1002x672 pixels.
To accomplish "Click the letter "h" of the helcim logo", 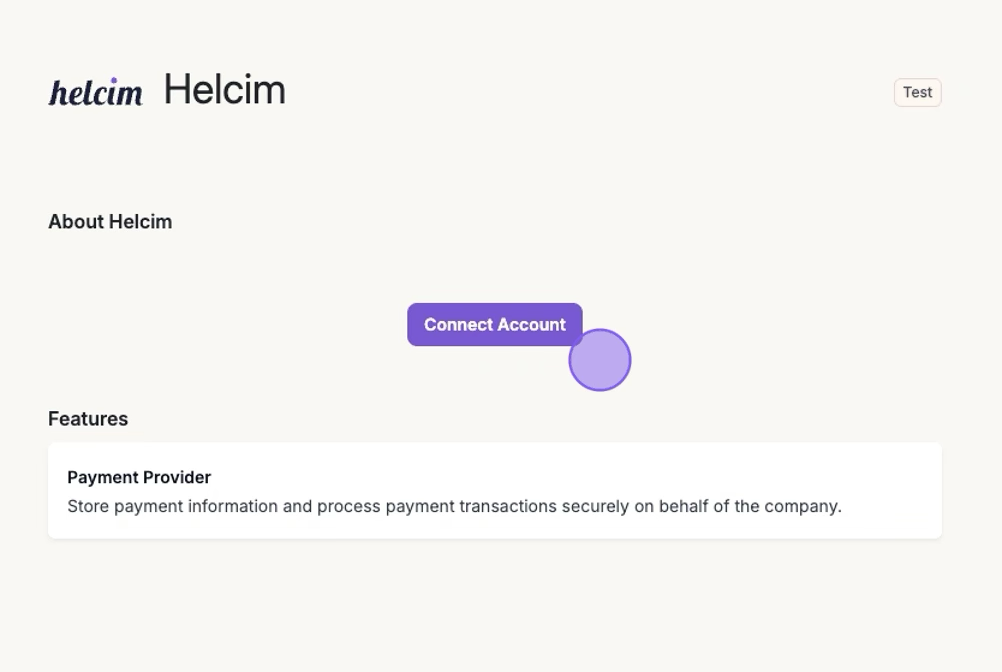I will pyautogui.click(x=58, y=93).
